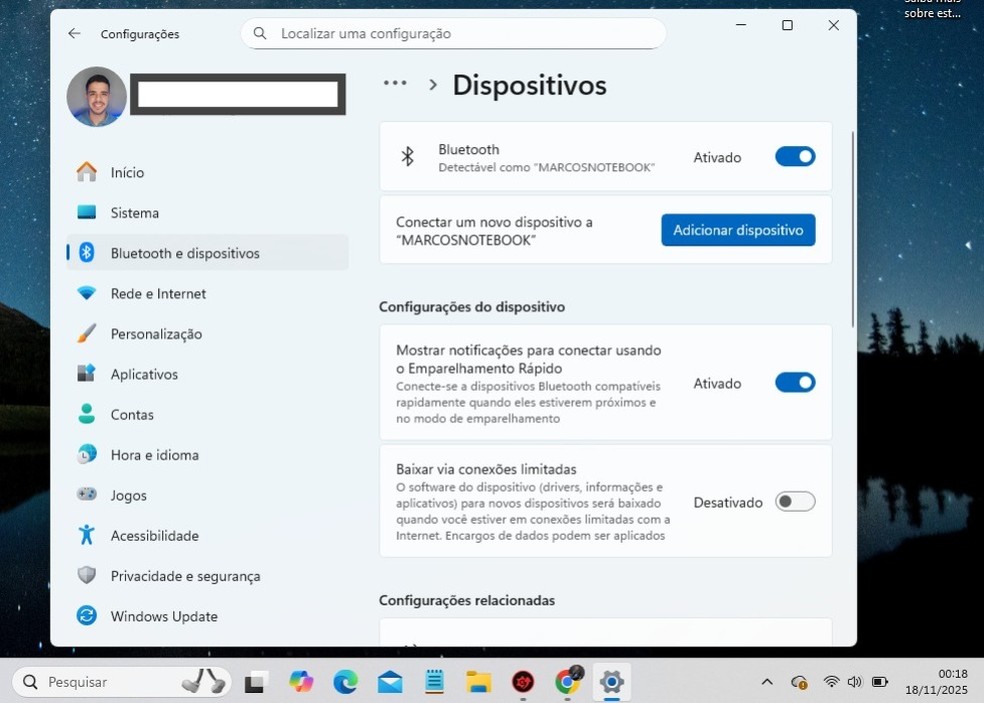Go to Início in the sidebar
Screen dimensions: 984x703
coord(125,172)
